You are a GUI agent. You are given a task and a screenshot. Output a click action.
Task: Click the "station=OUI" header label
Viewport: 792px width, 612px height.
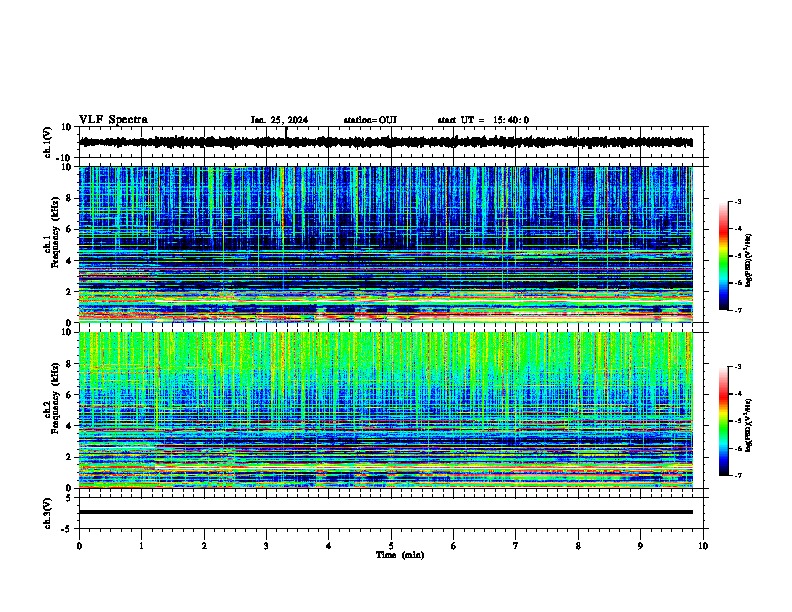coord(370,120)
